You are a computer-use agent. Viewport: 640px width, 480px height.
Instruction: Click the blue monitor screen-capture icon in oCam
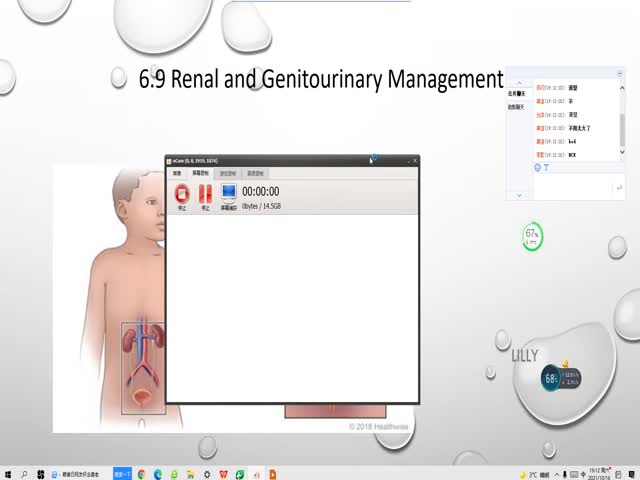point(229,193)
